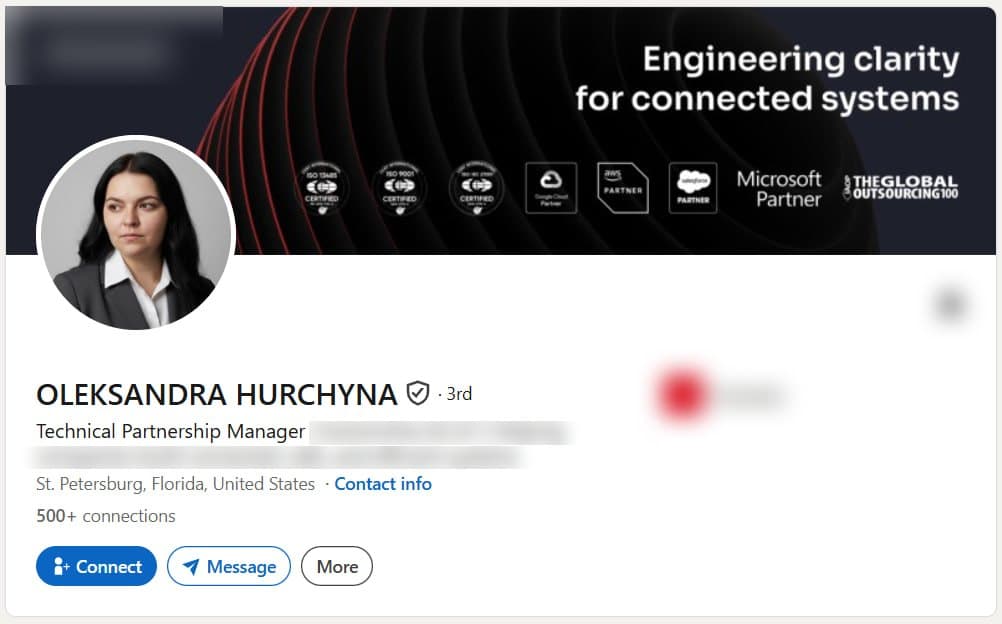Screen dimensions: 1002x624
Task: Click the Salesforce Partner badge in banner
Action: 693,187
